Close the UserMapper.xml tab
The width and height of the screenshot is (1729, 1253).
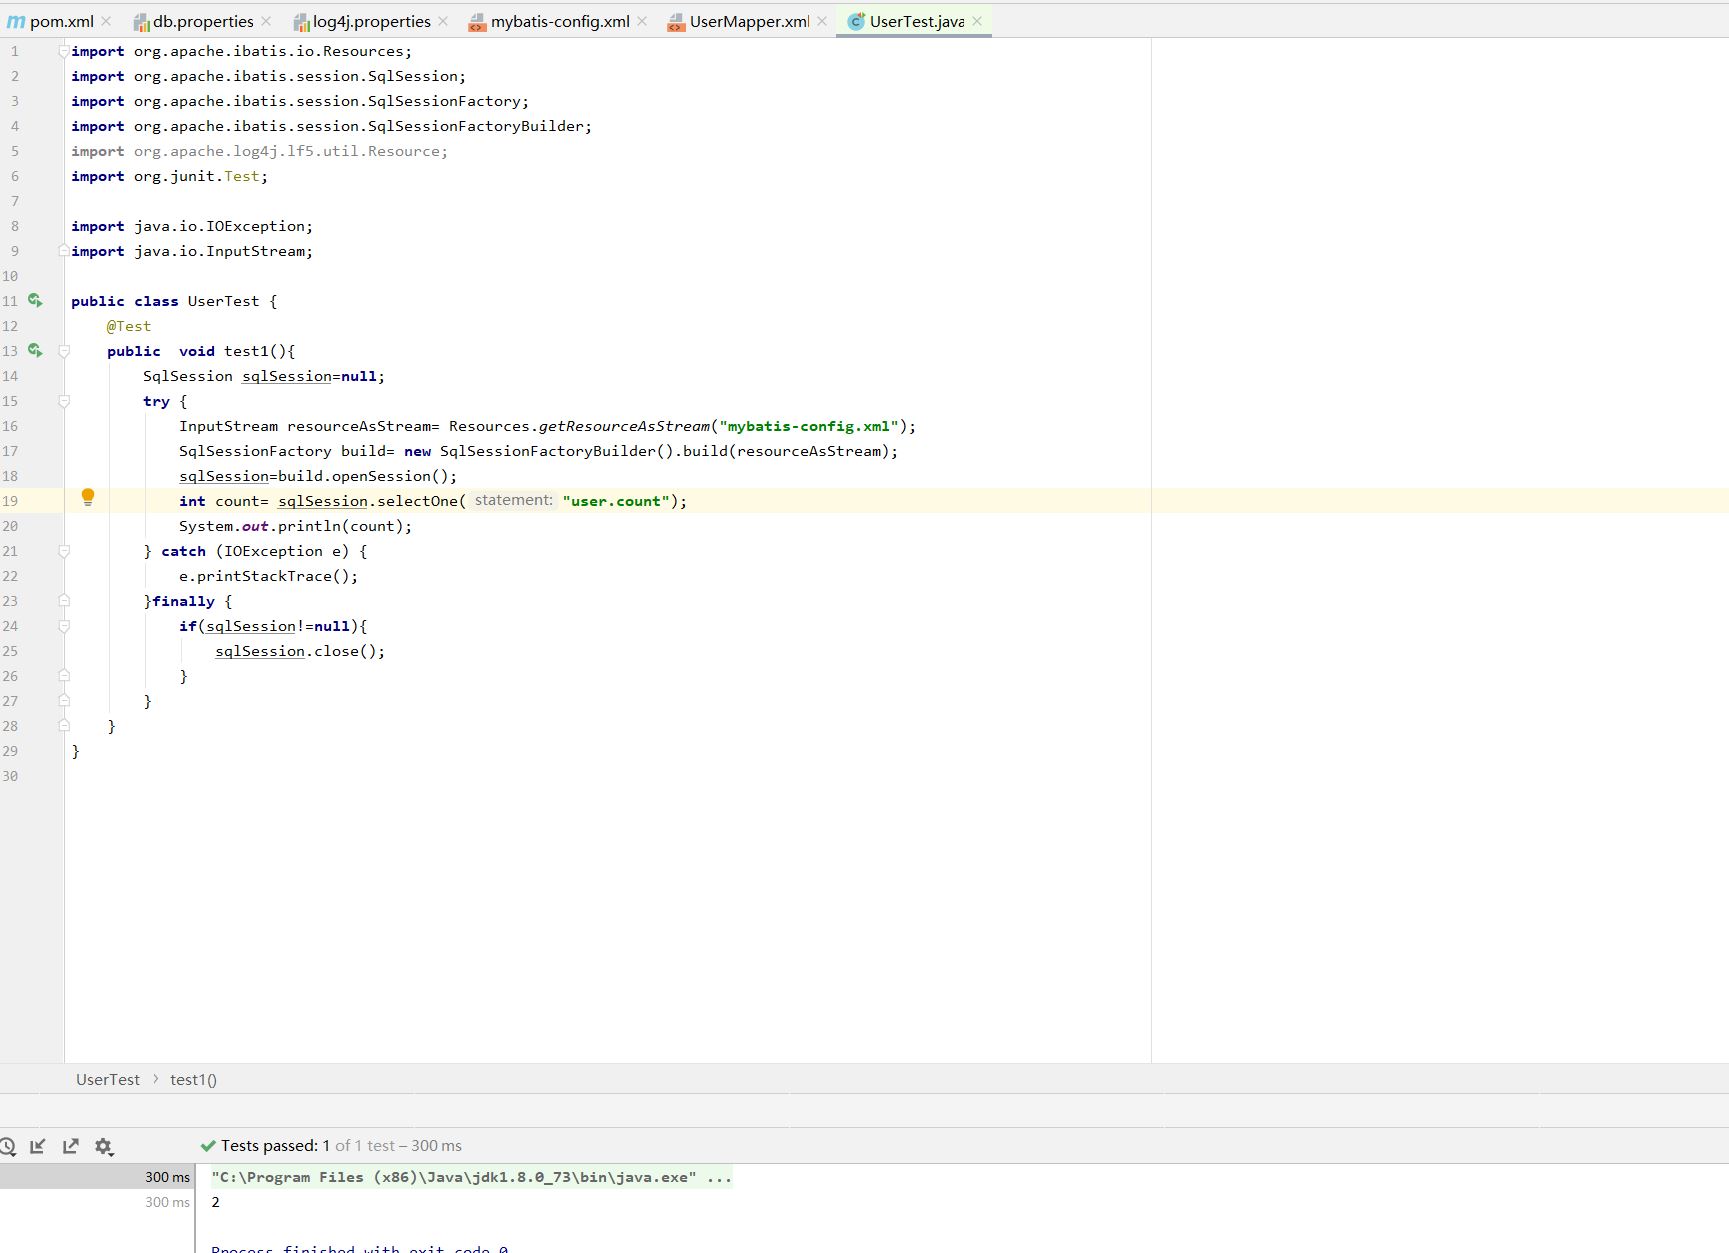[x=822, y=21]
